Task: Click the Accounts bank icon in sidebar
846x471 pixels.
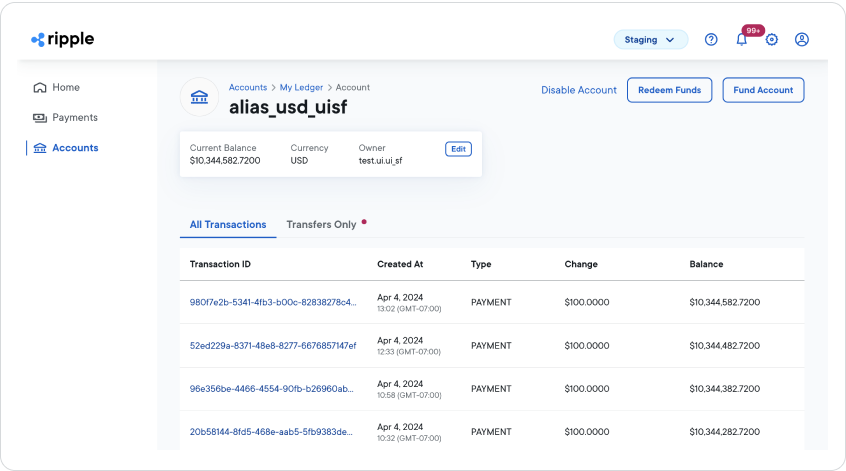Action: click(x=40, y=148)
